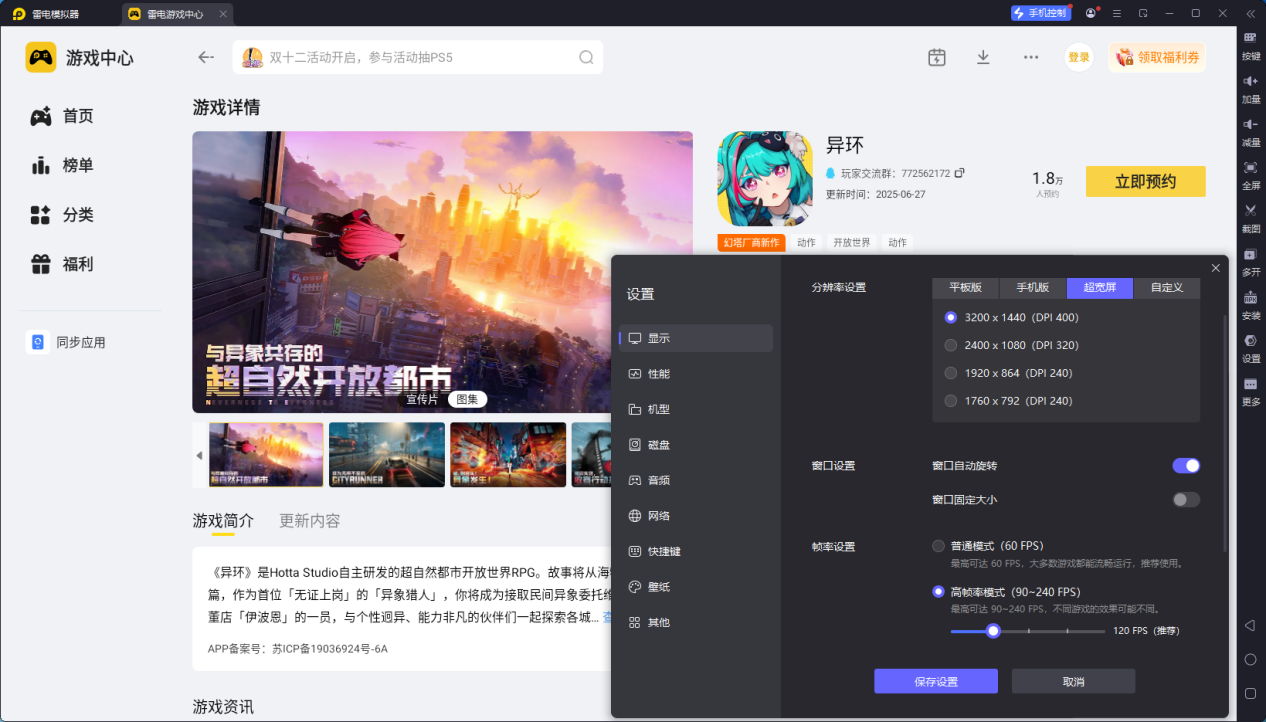Select the 3200 x 1440 resolution option

(1012, 317)
